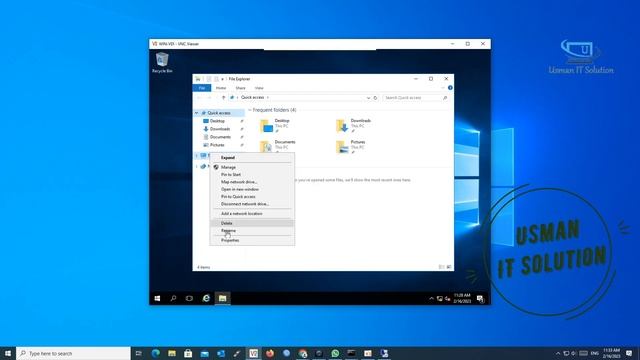
Task: Select Pictures in the navigation pane
Action: click(217, 145)
